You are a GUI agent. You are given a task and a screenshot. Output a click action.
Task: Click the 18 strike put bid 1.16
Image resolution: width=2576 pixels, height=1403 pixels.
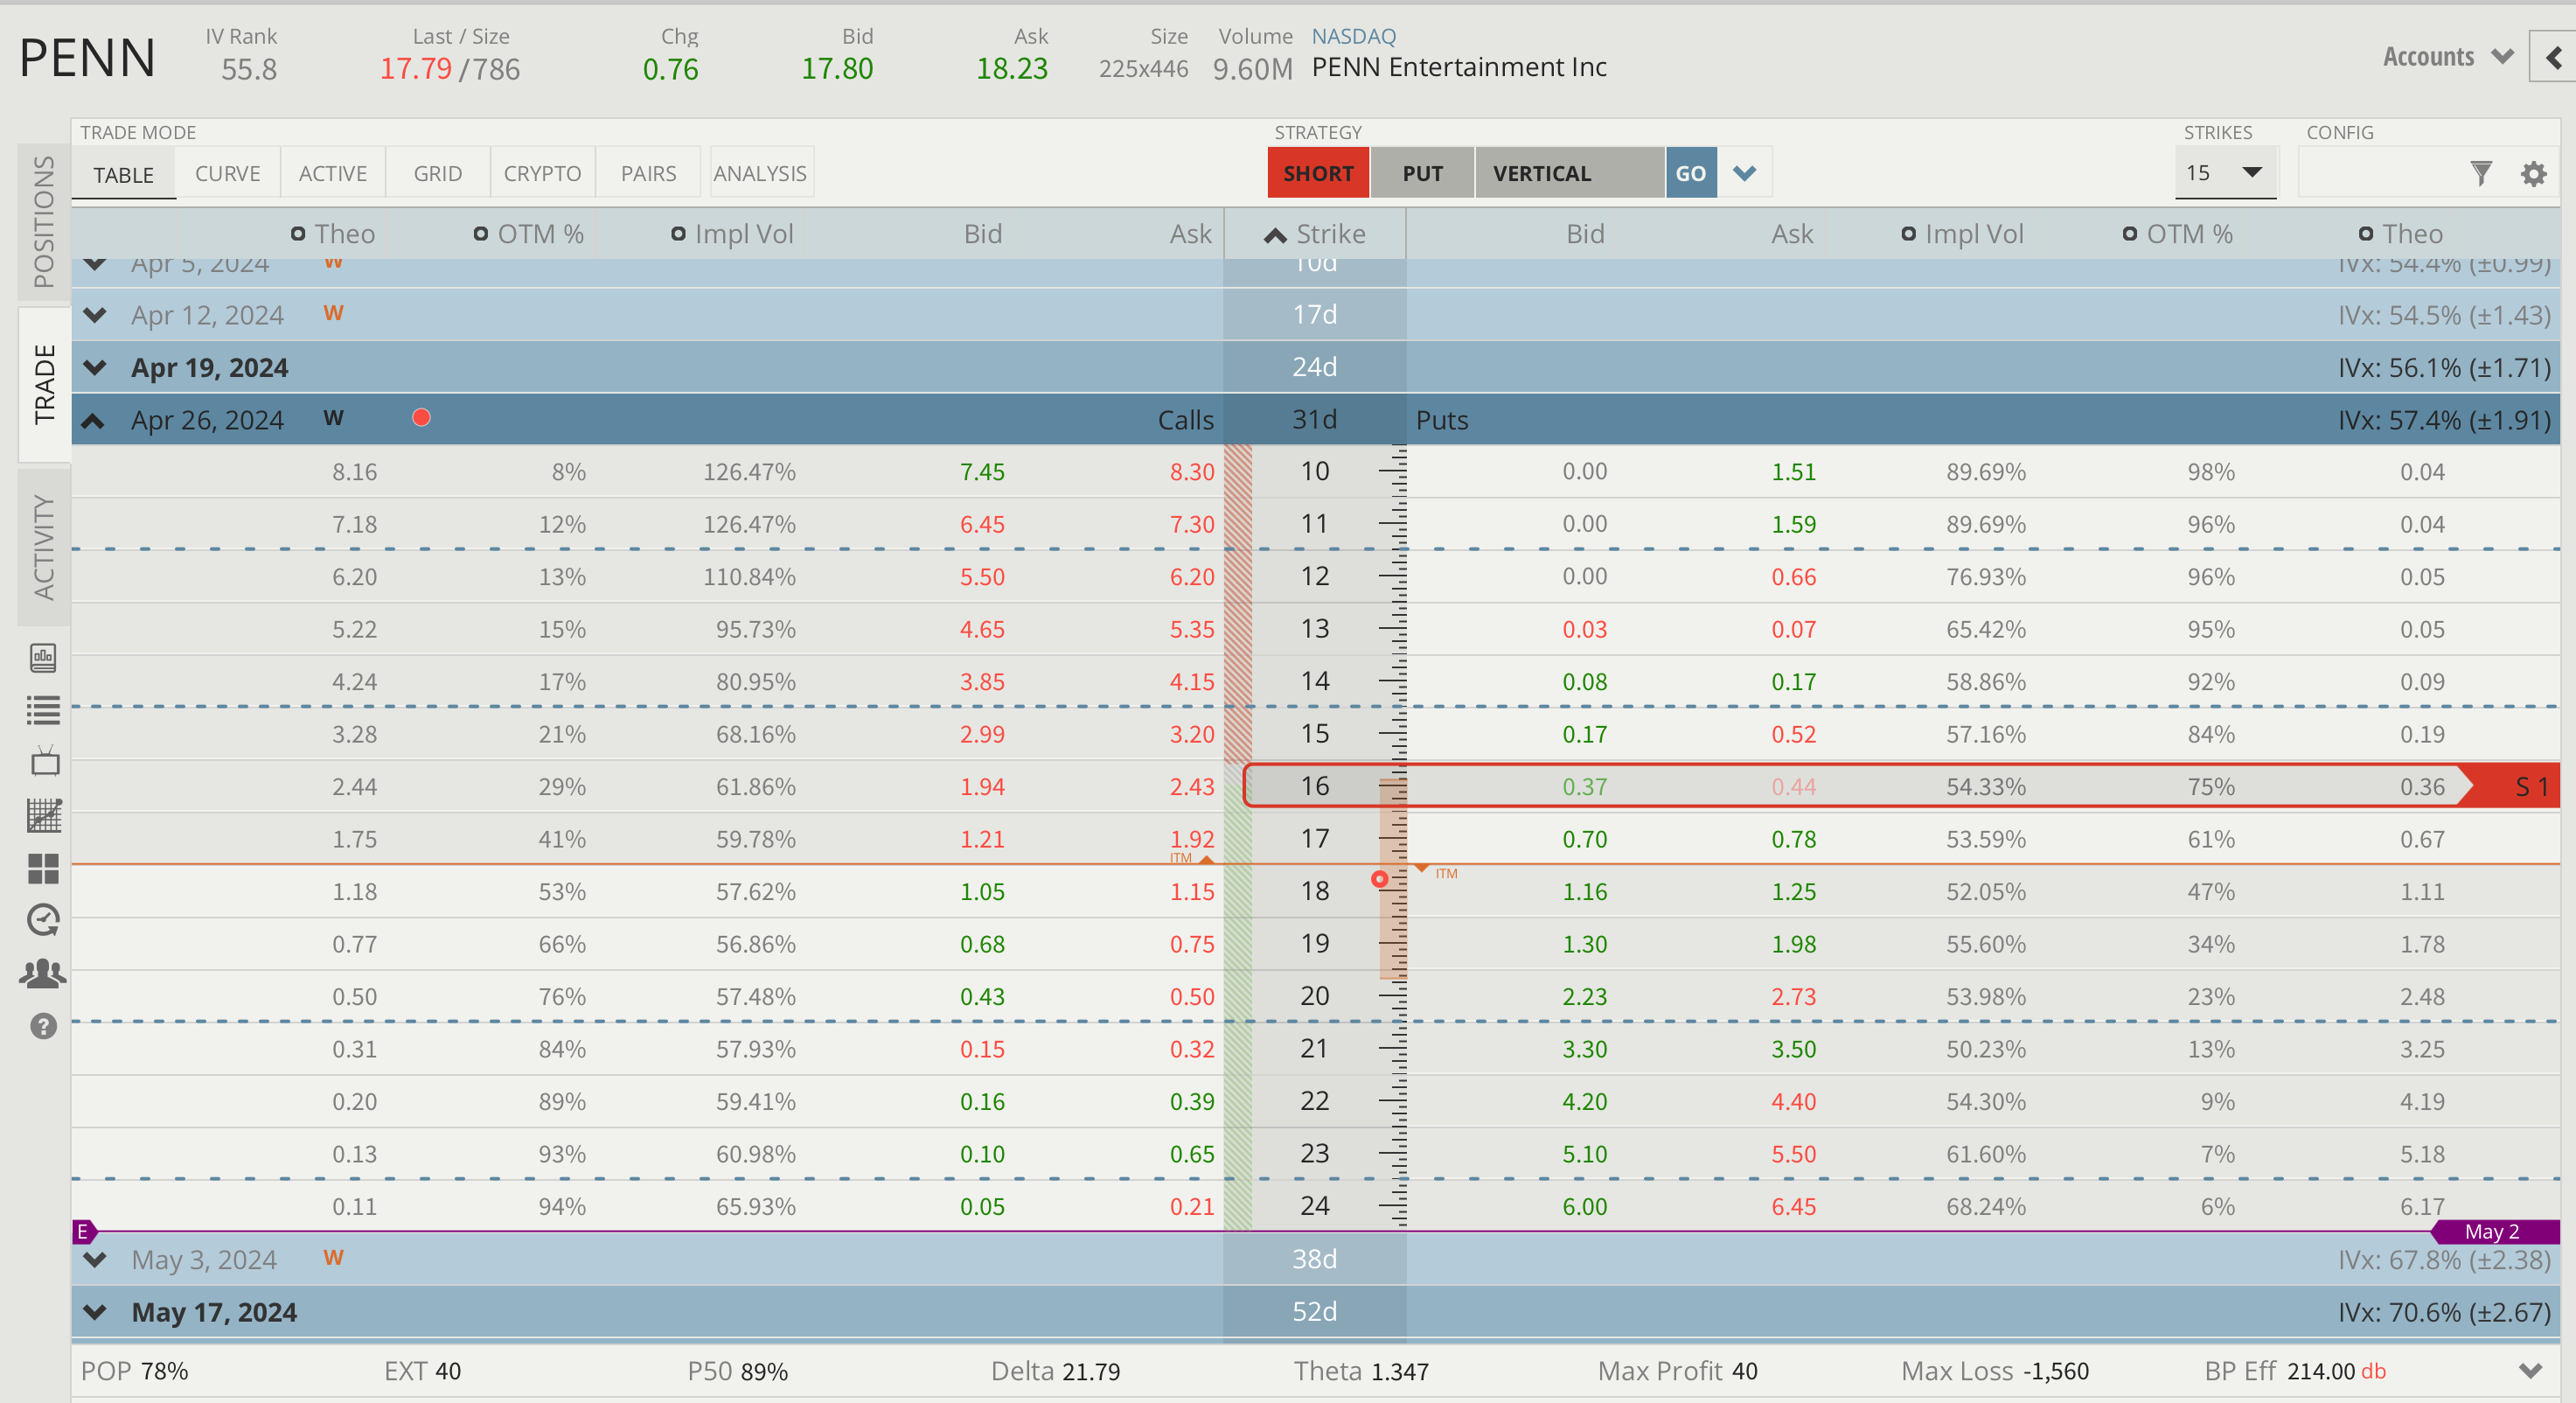coord(1584,891)
